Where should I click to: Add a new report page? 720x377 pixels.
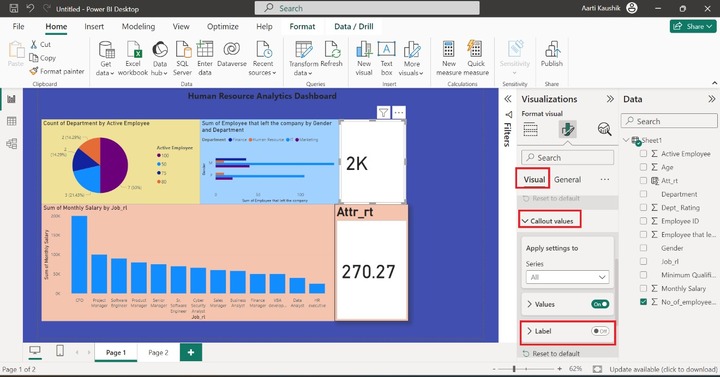pos(191,352)
